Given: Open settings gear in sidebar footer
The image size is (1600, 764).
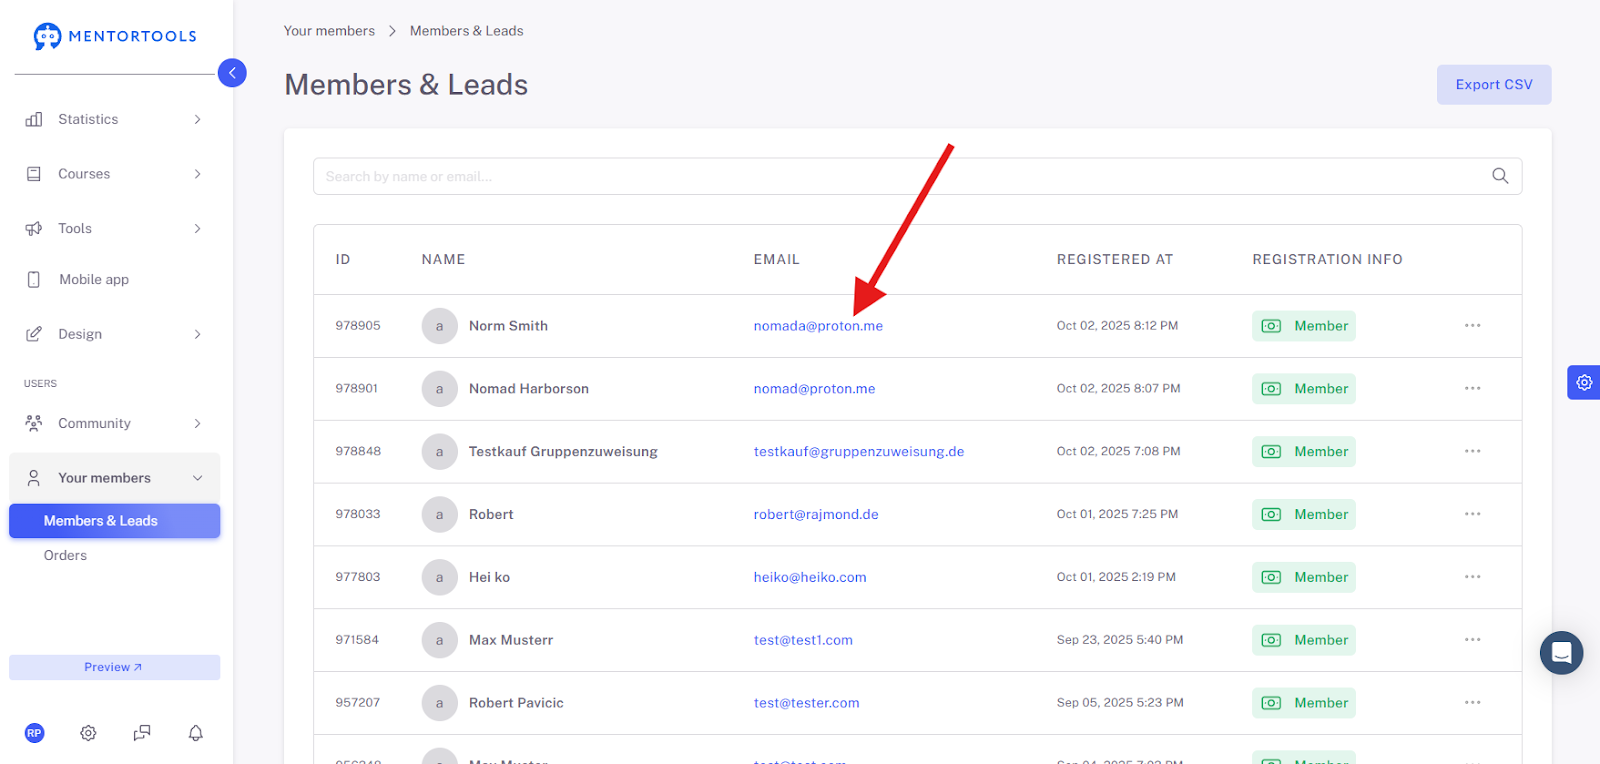Looking at the screenshot, I should (88, 733).
